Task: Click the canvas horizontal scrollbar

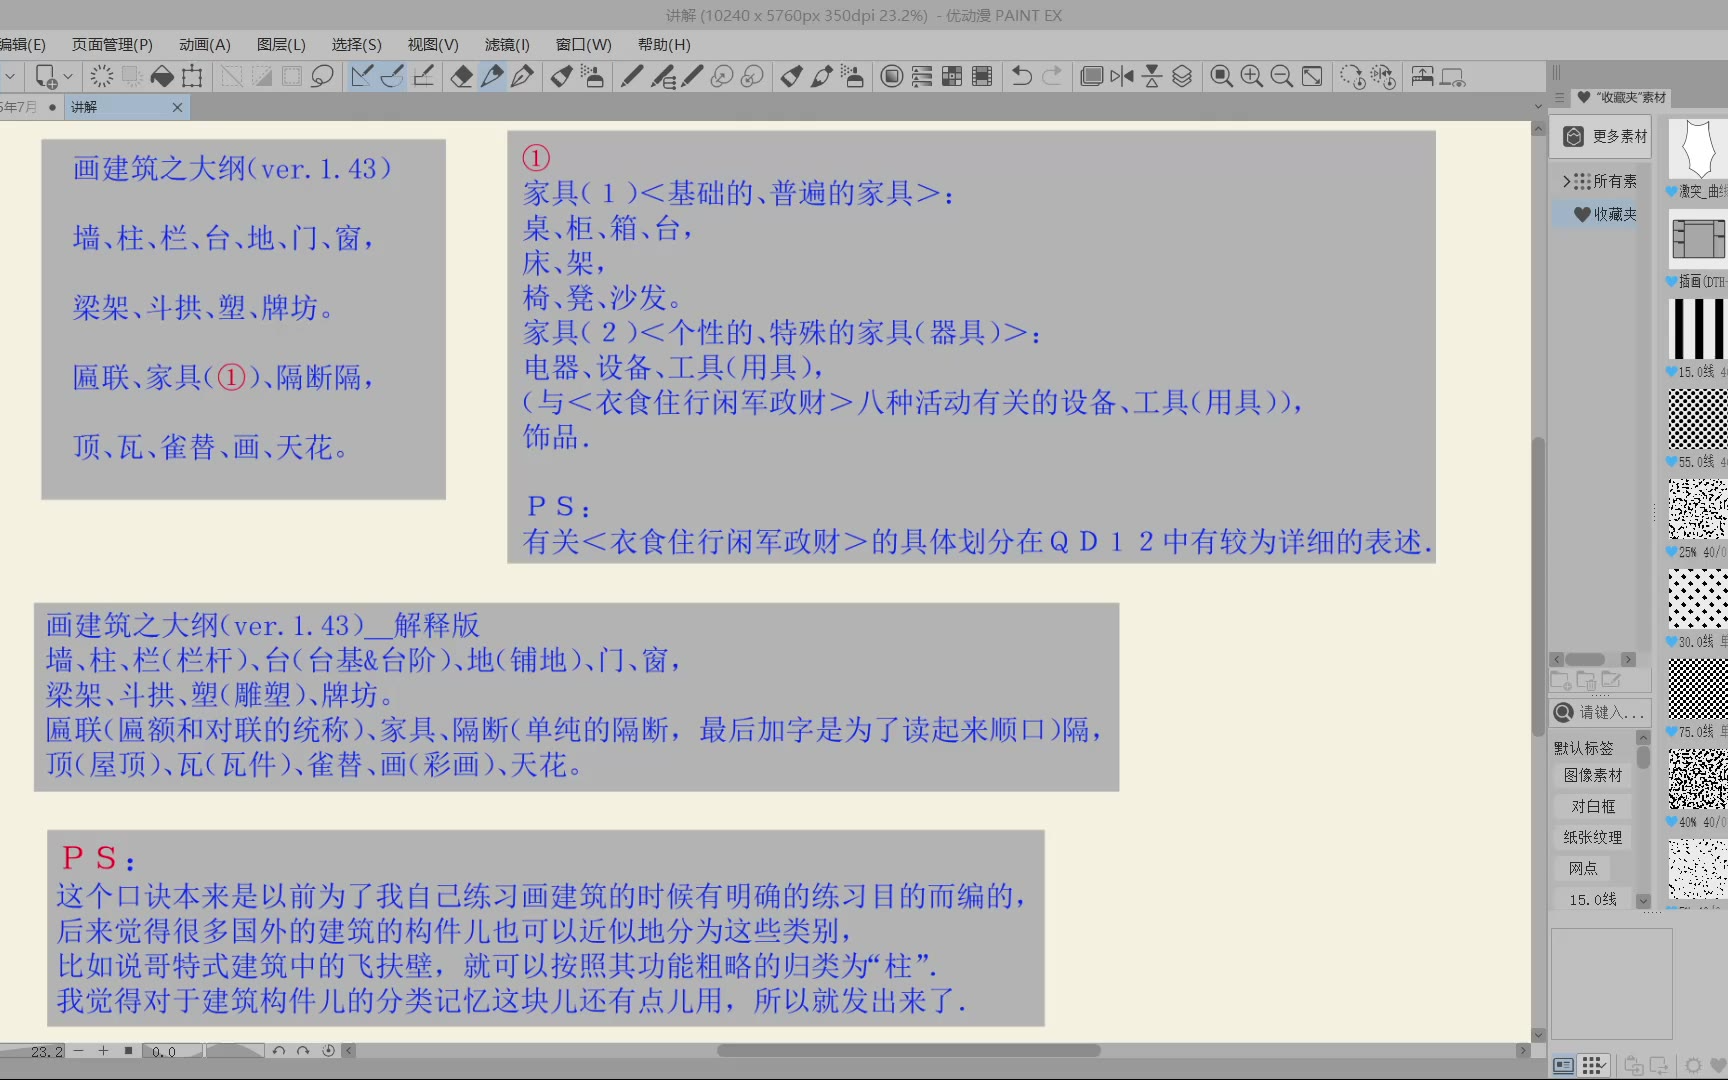Action: (x=909, y=1051)
